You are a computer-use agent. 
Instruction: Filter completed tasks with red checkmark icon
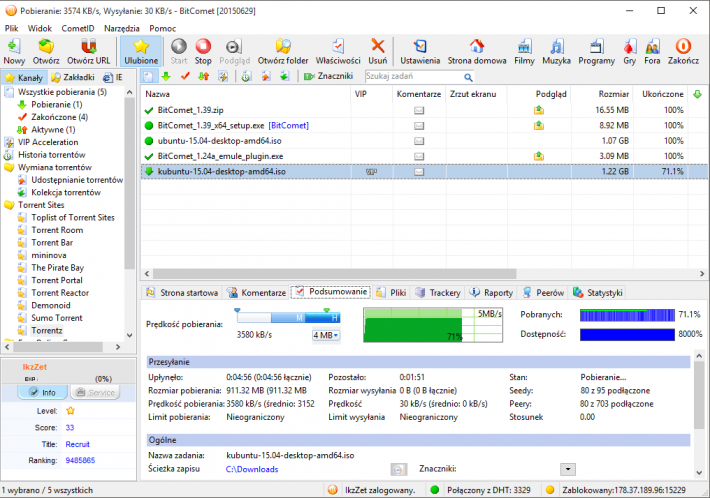[x=185, y=77]
